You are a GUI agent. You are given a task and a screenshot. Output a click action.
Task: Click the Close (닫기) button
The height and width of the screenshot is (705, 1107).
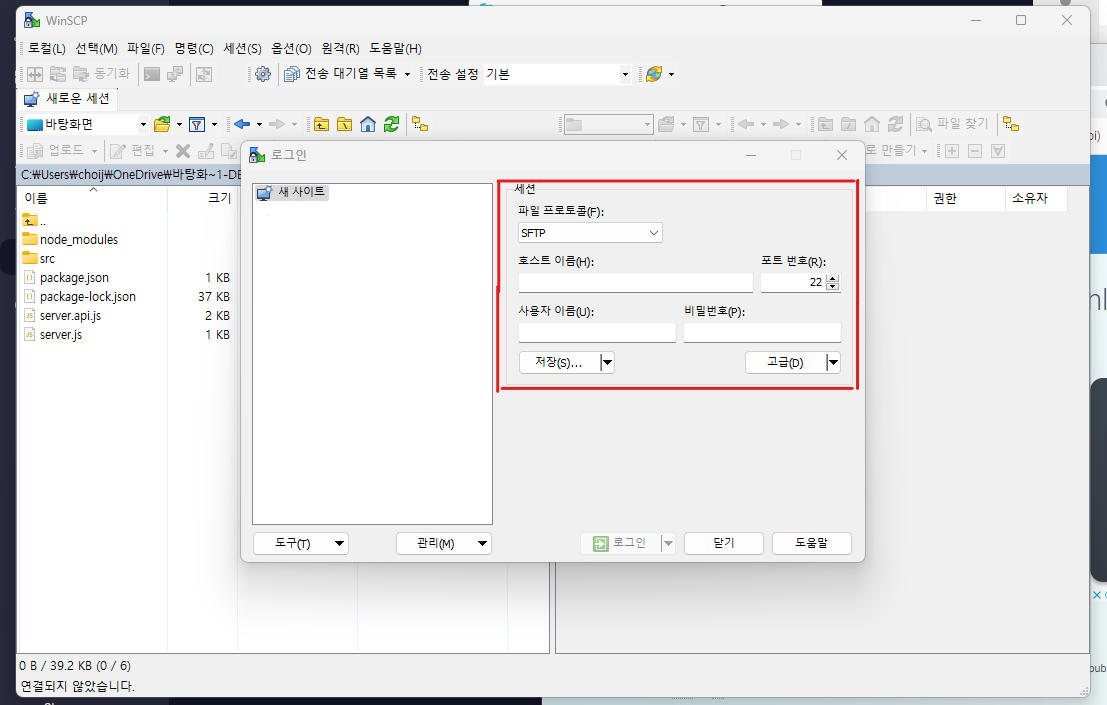(724, 543)
